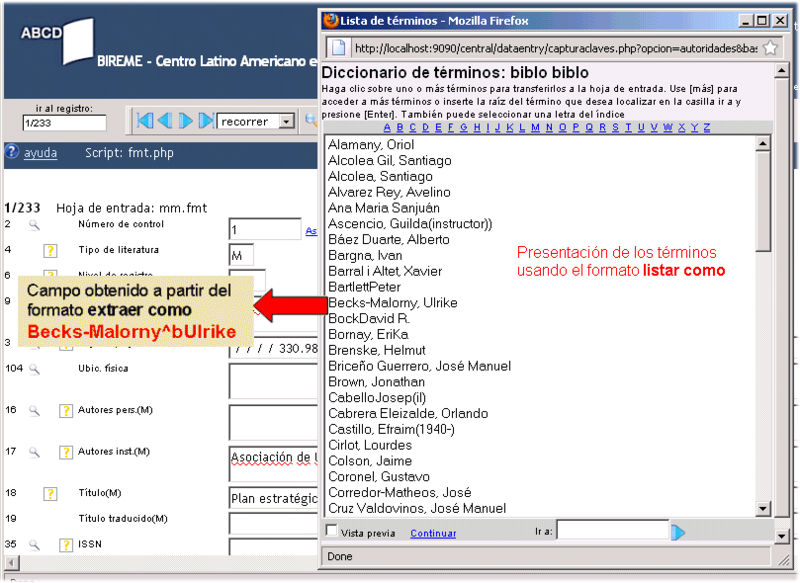Click the Continuar link
This screenshot has height=583, width=800.
pyautogui.click(x=433, y=533)
